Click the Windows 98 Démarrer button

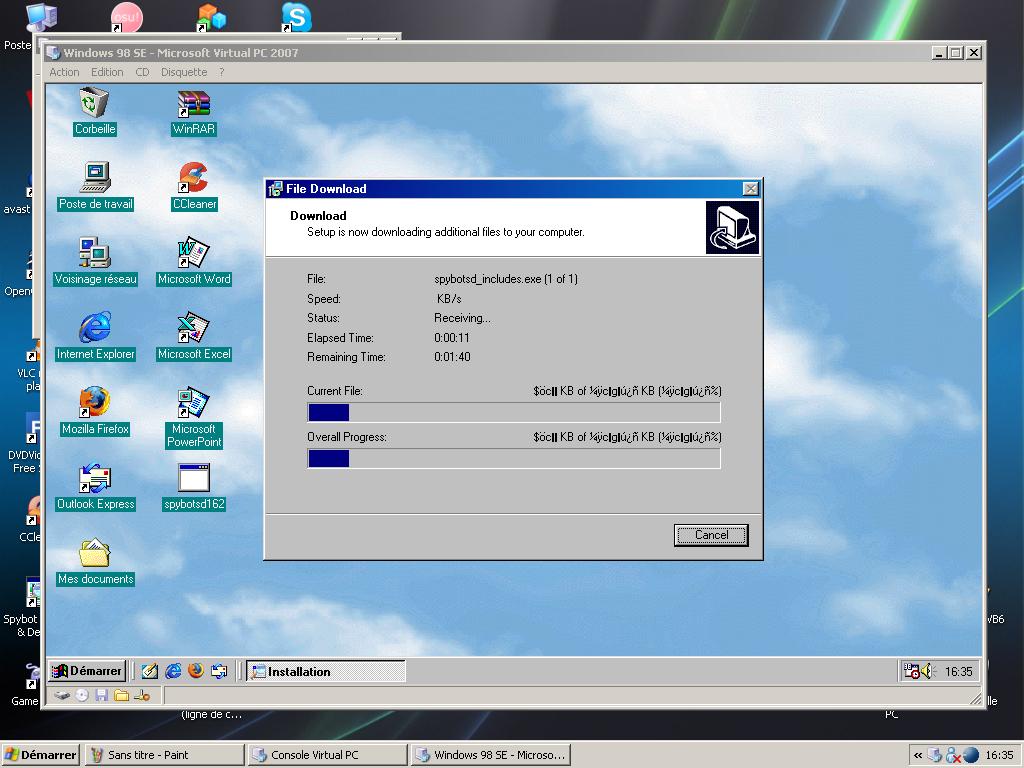click(87, 671)
